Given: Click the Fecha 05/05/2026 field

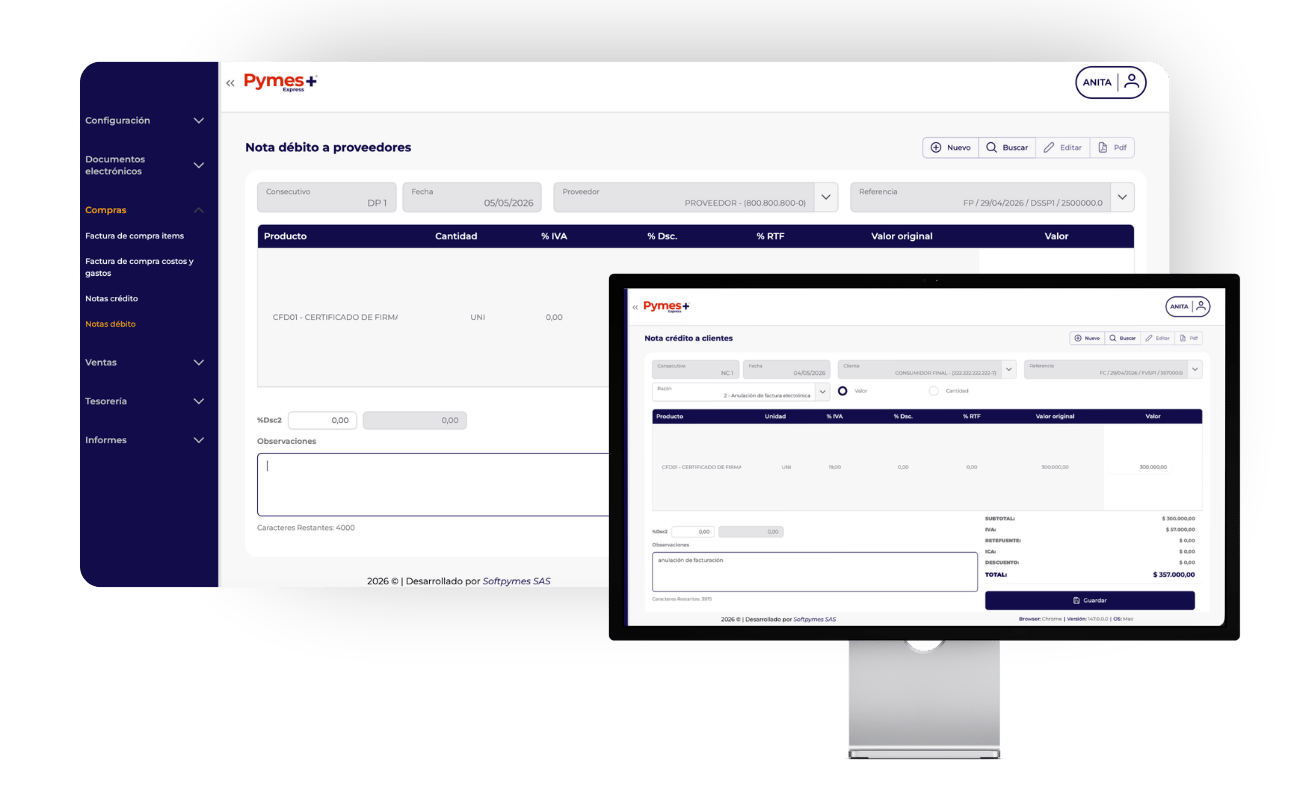Looking at the screenshot, I should coord(472,197).
